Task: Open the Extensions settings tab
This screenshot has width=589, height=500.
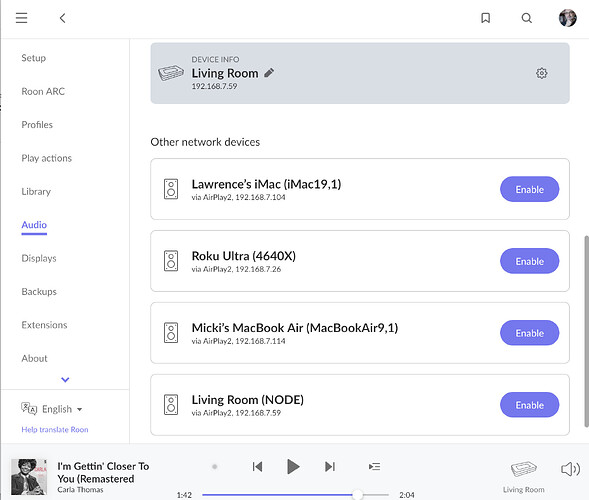Action: tap(44, 325)
